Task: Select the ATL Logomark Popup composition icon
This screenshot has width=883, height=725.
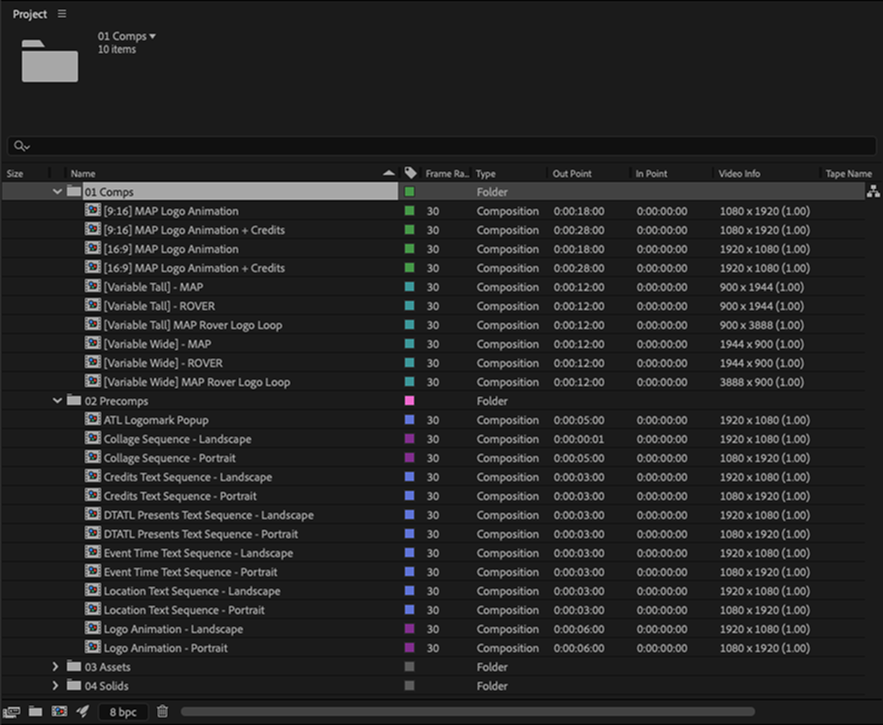Action: [93, 420]
